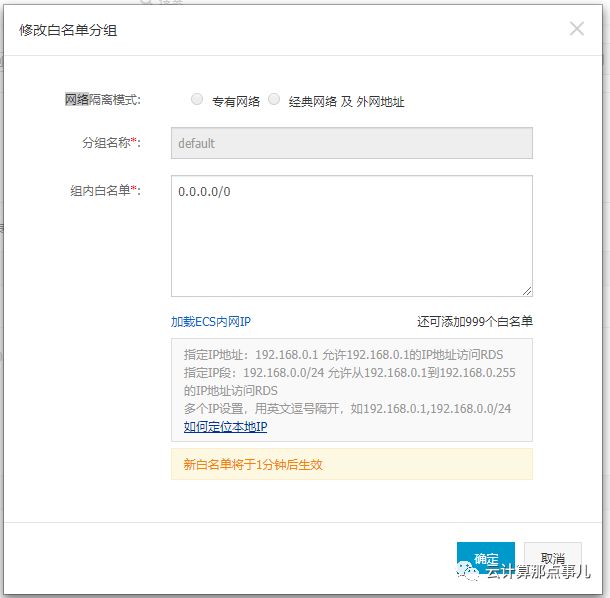Grab the textarea resize handle
610x598 pixels.
pos(527,291)
